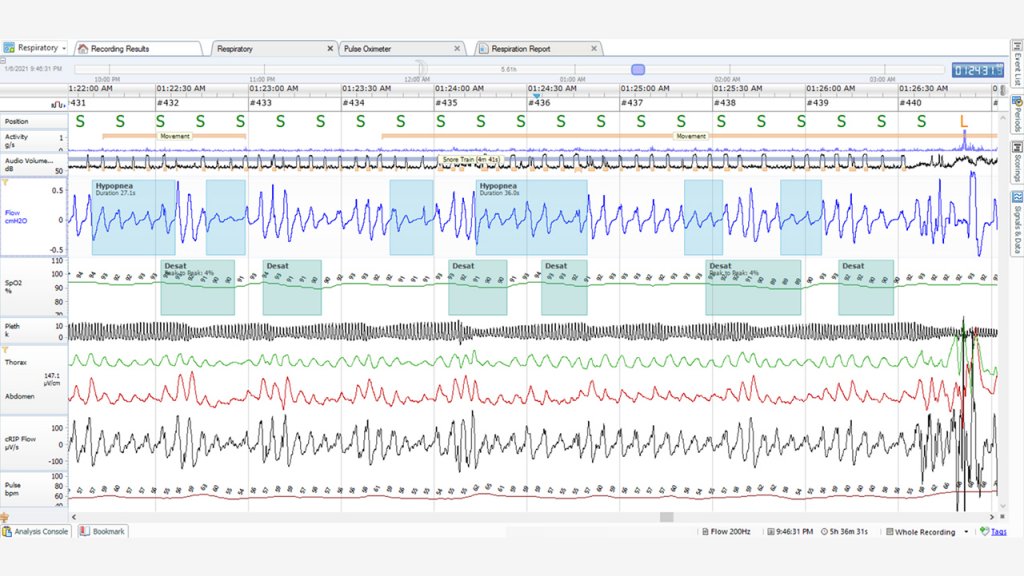Click the Recording Results home icon

83,48
